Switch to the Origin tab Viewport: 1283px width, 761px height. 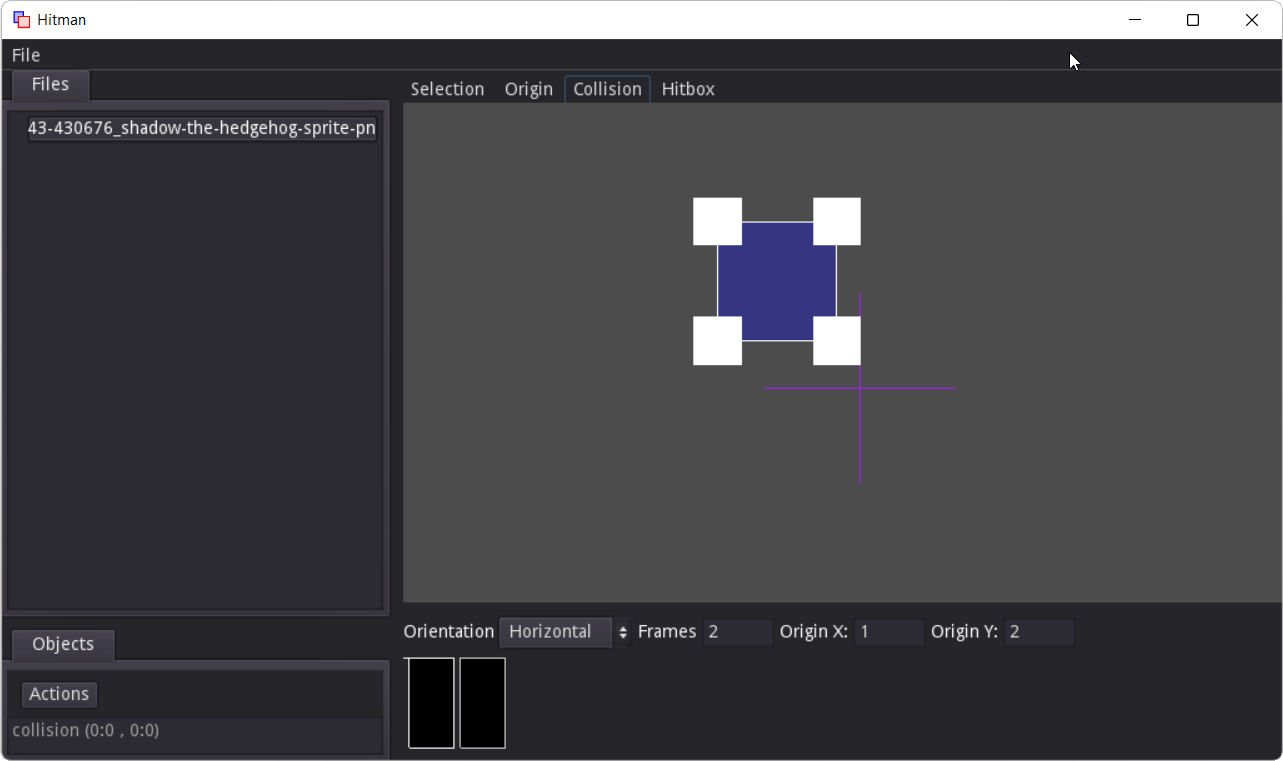pos(528,89)
